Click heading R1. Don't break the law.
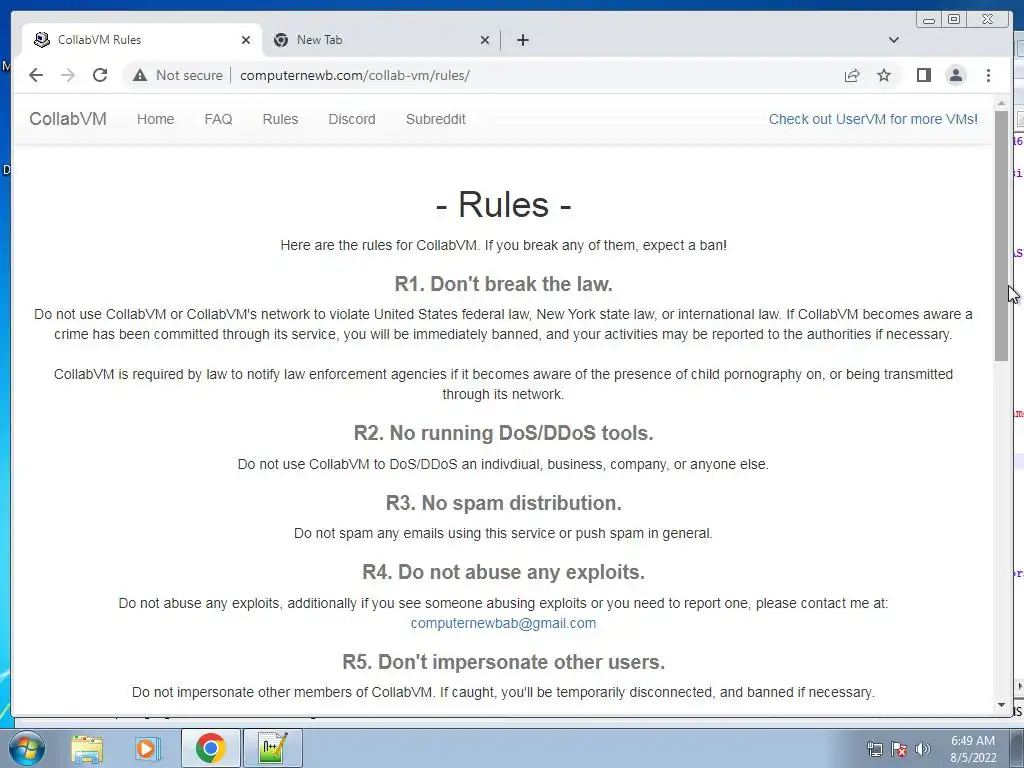 [x=504, y=284]
